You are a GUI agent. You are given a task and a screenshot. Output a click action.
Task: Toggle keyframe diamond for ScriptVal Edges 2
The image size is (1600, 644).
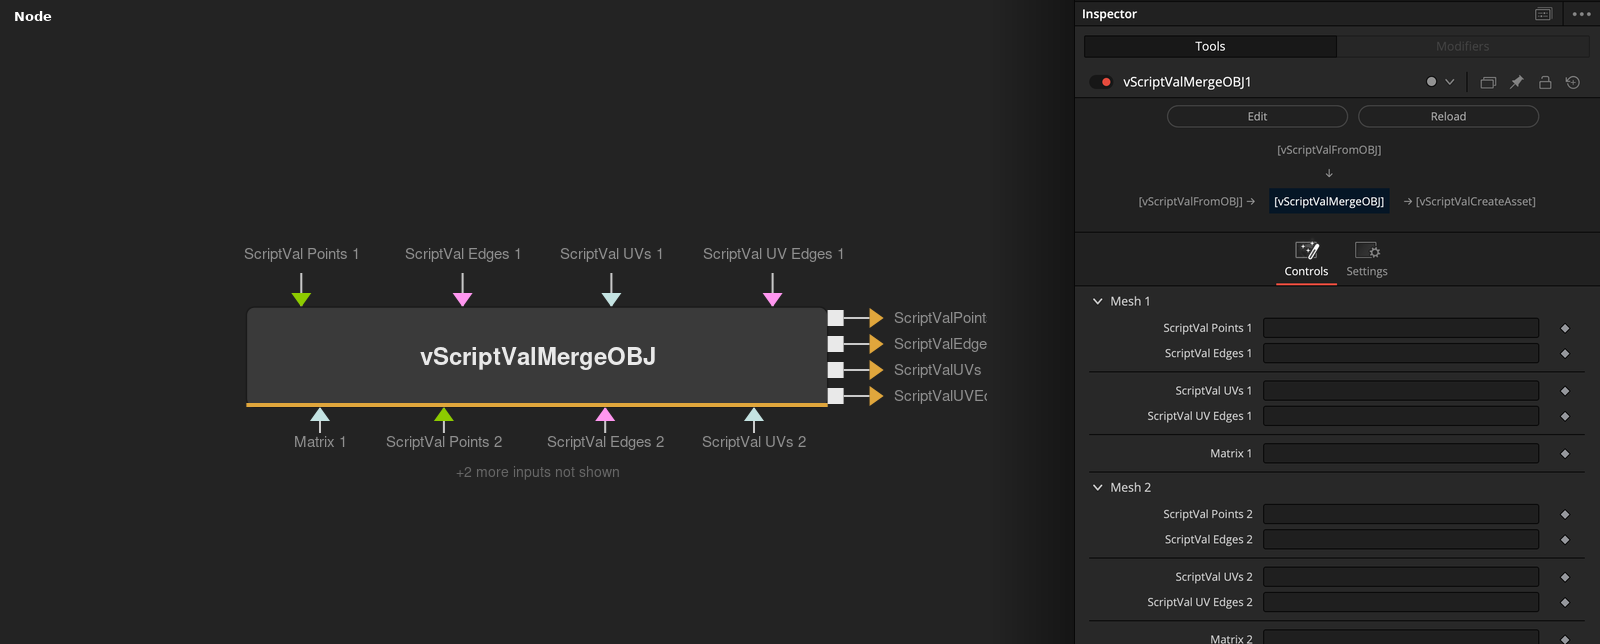point(1565,539)
